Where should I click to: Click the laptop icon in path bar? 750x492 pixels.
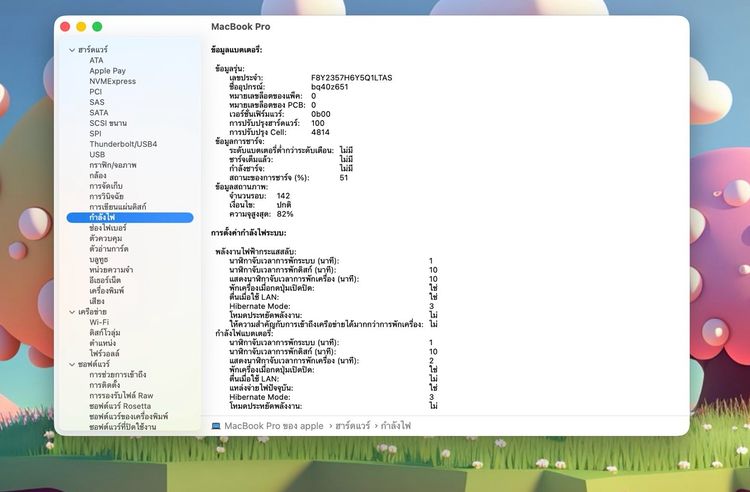[x=216, y=426]
